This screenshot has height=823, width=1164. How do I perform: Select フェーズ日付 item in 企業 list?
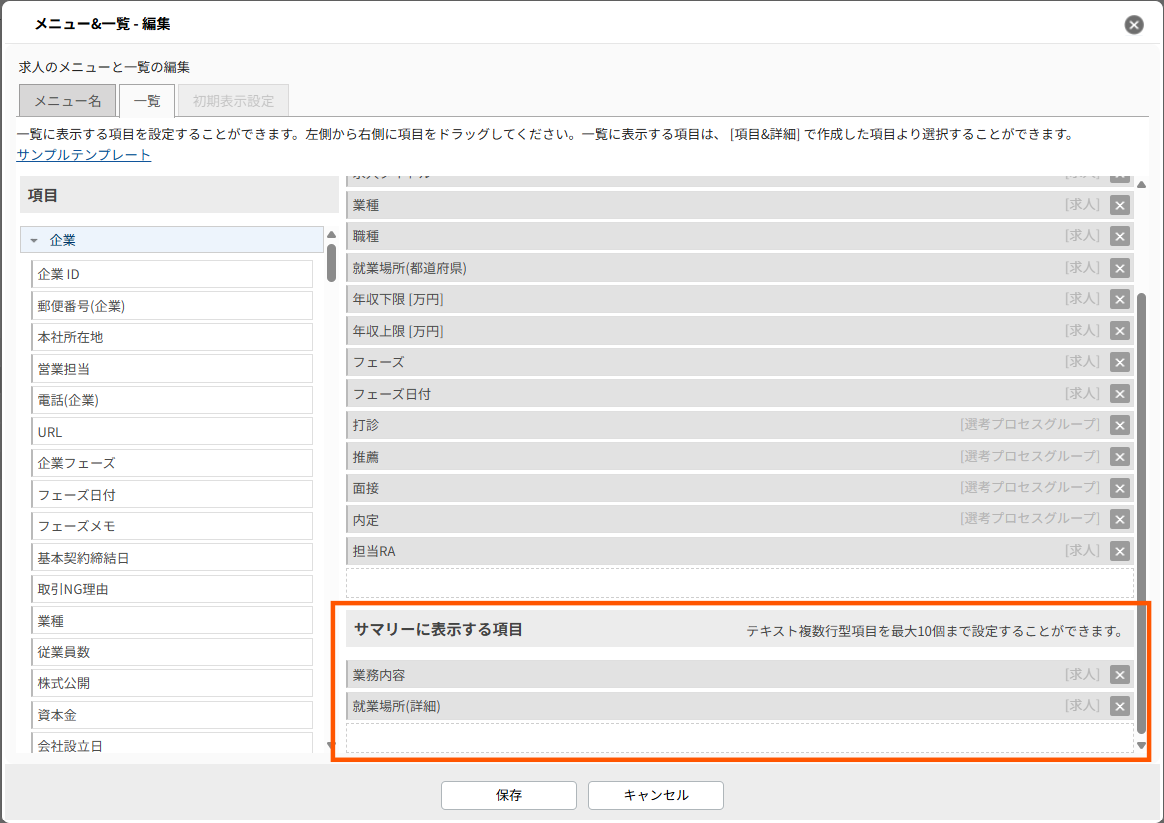click(172, 494)
